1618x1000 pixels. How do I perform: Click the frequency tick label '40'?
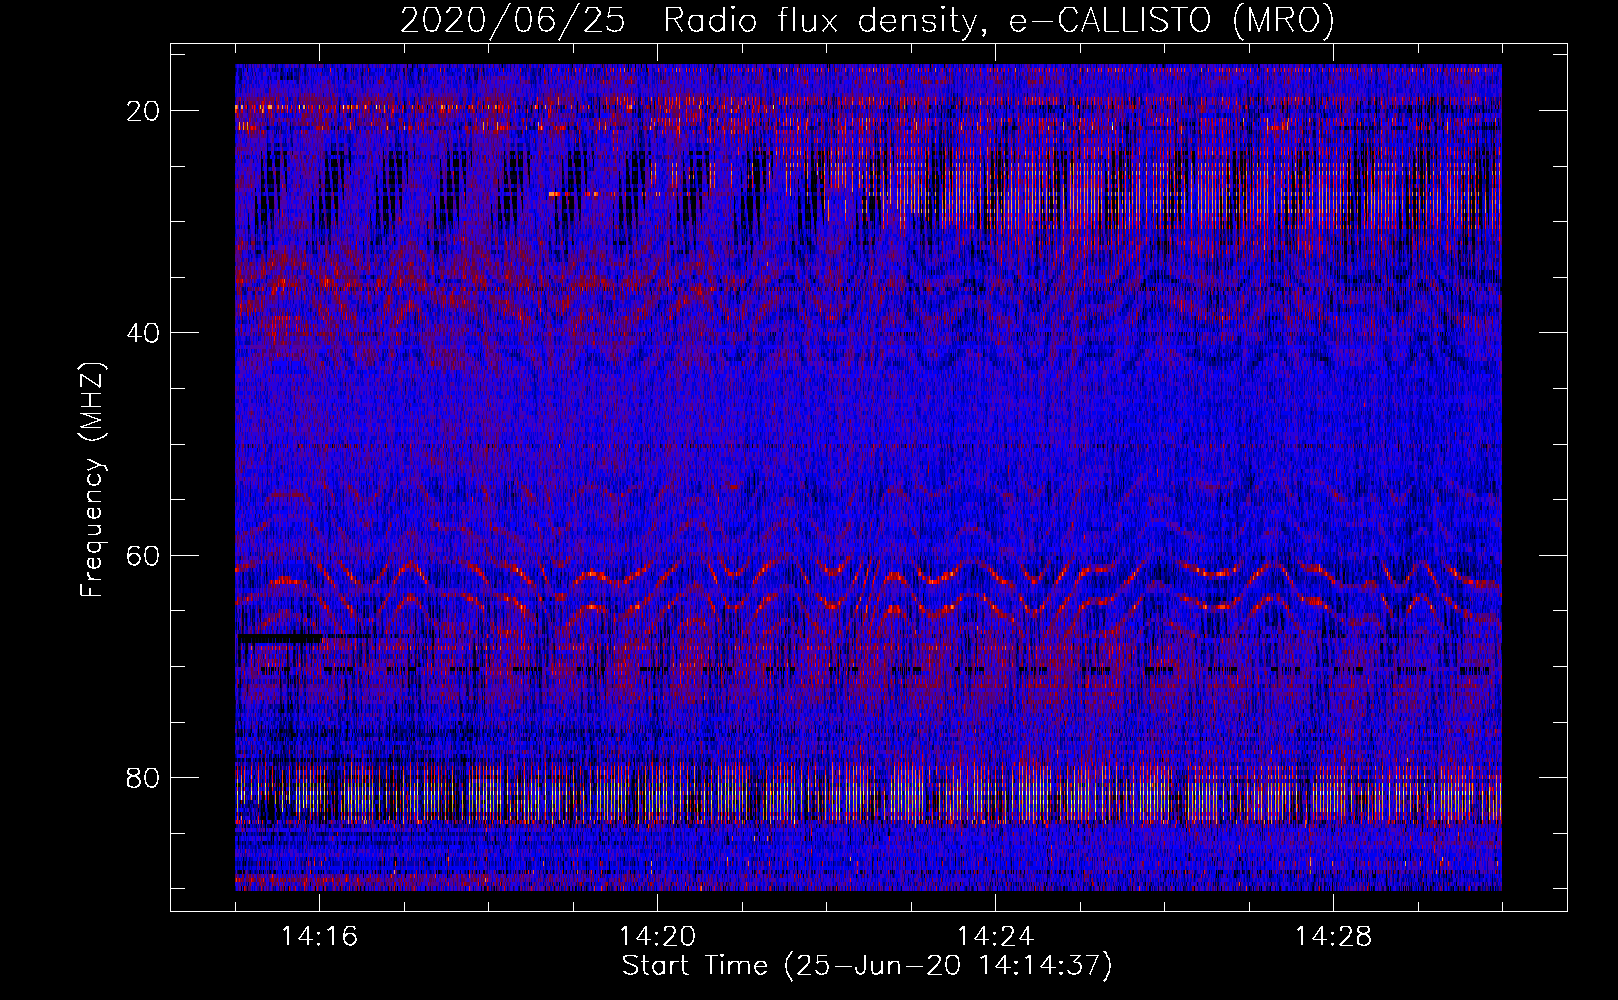(143, 333)
